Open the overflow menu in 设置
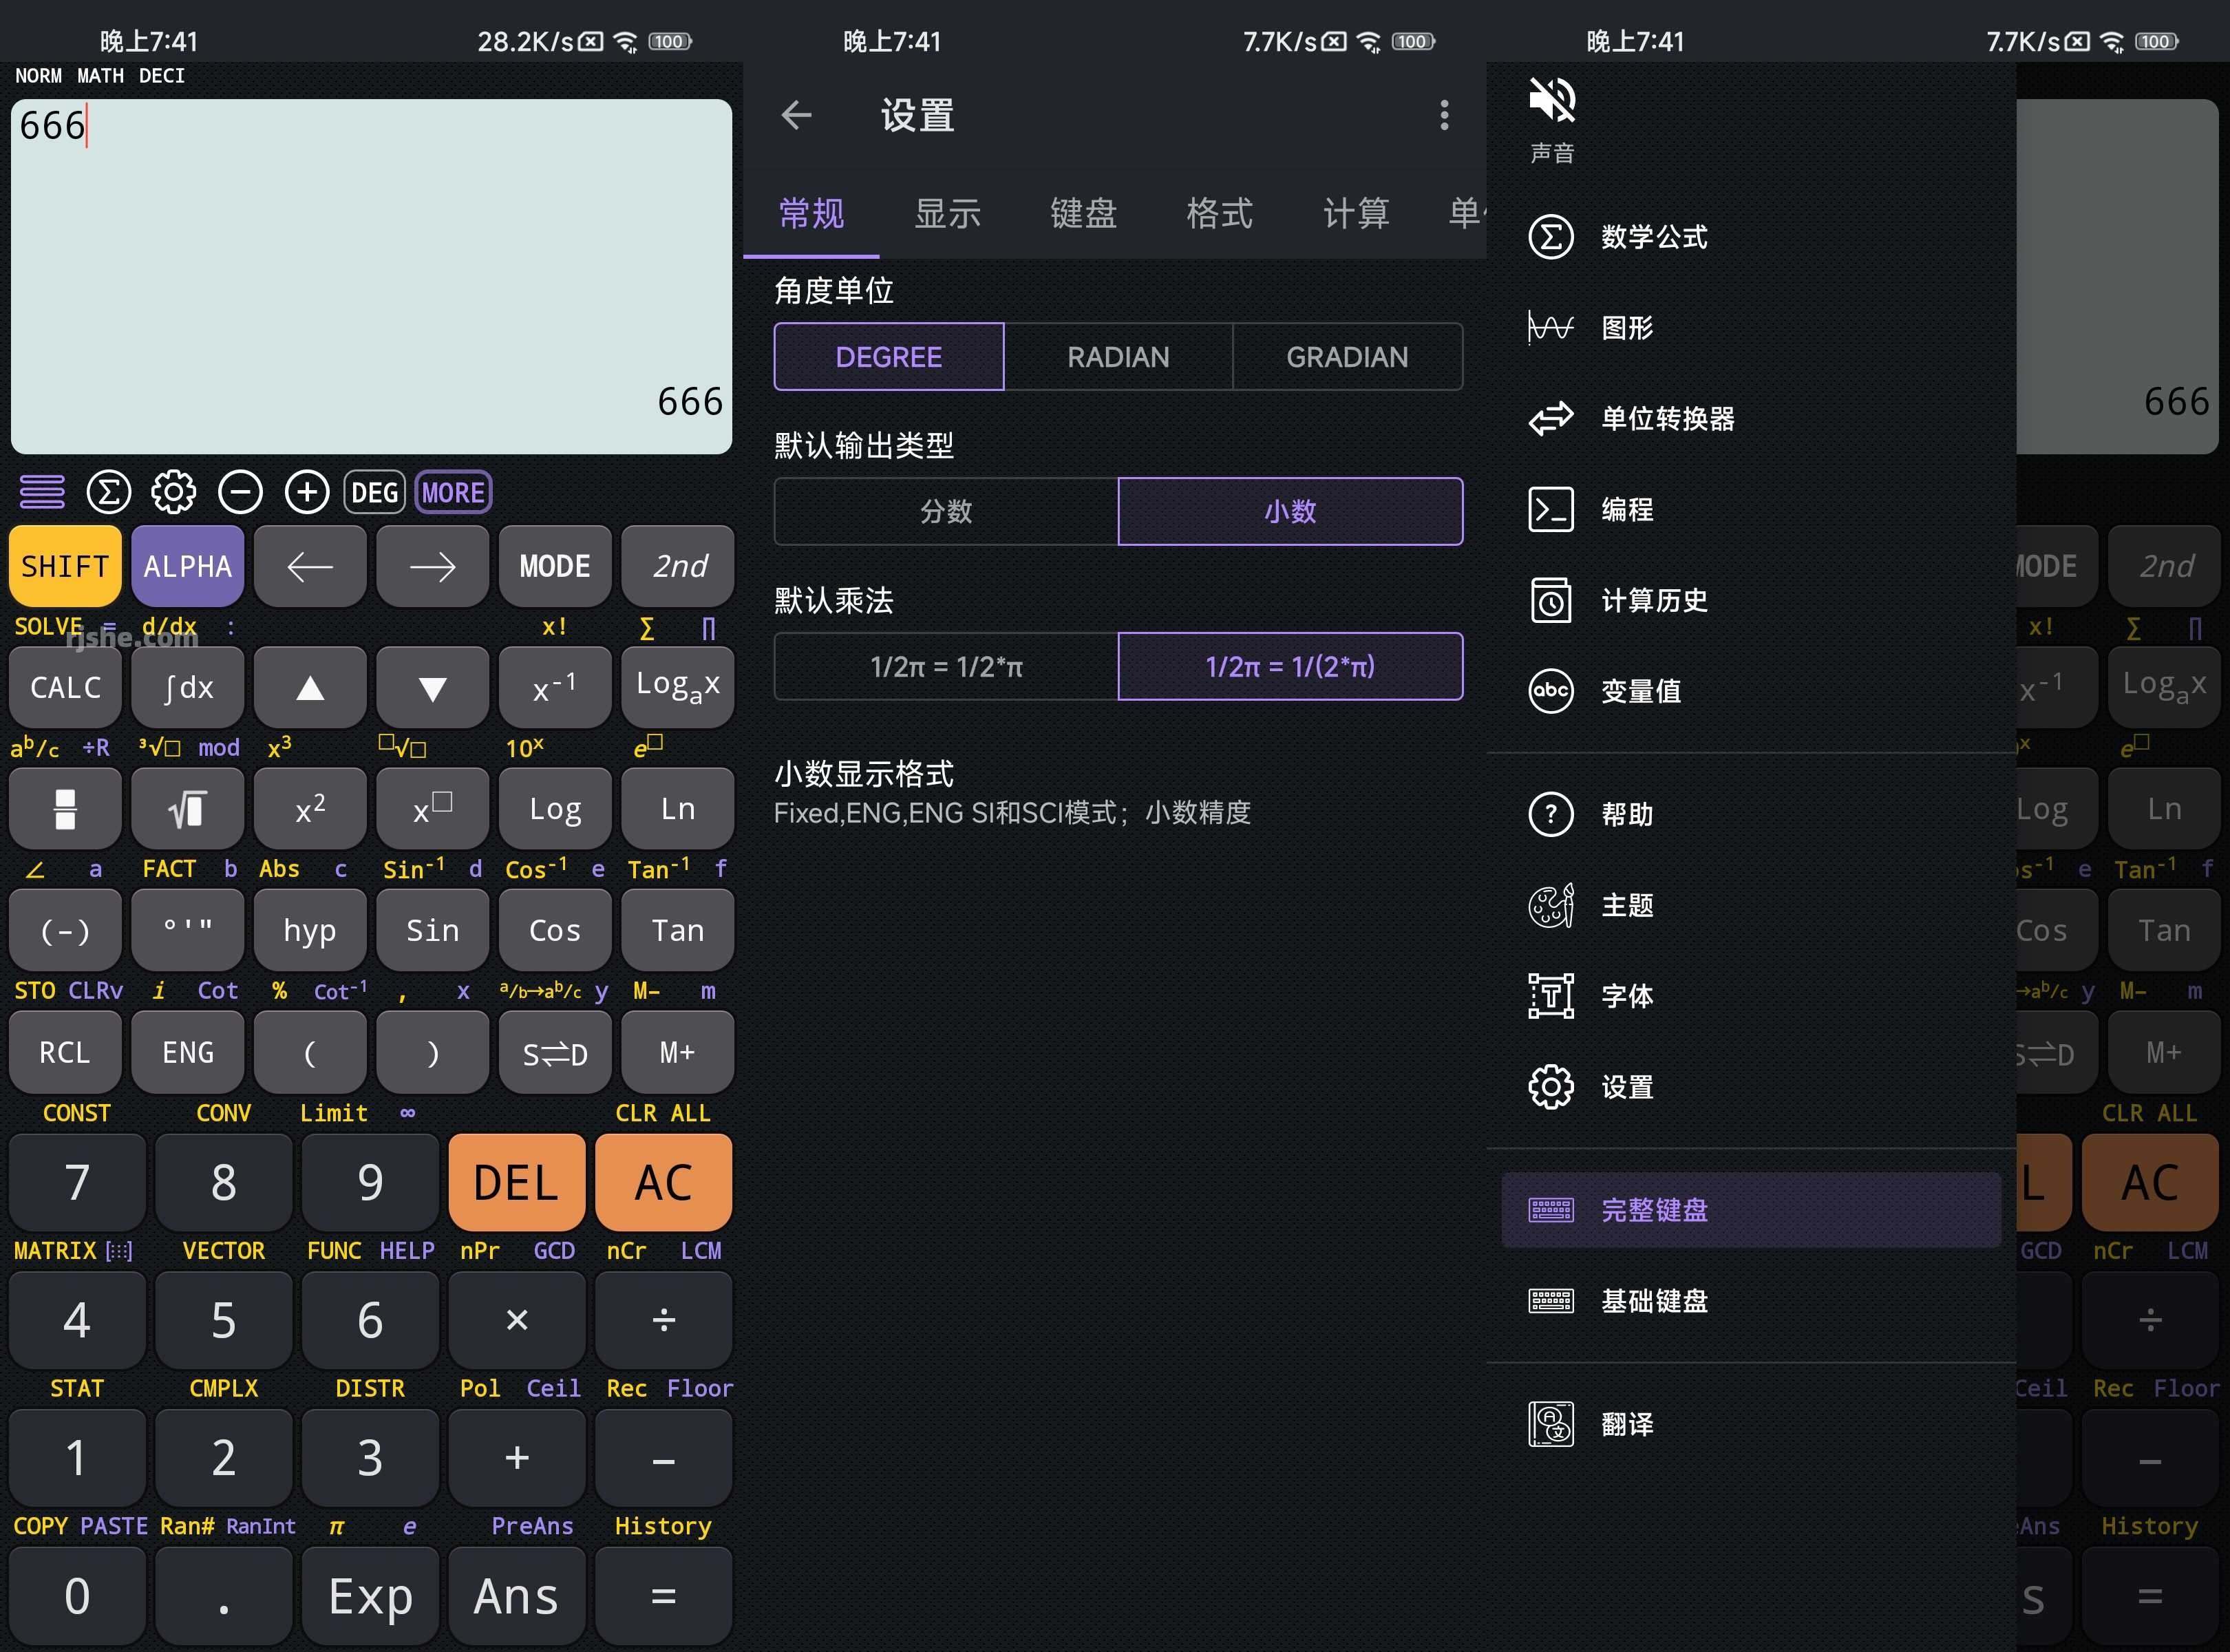Viewport: 2230px width, 1652px height. pos(1443,116)
